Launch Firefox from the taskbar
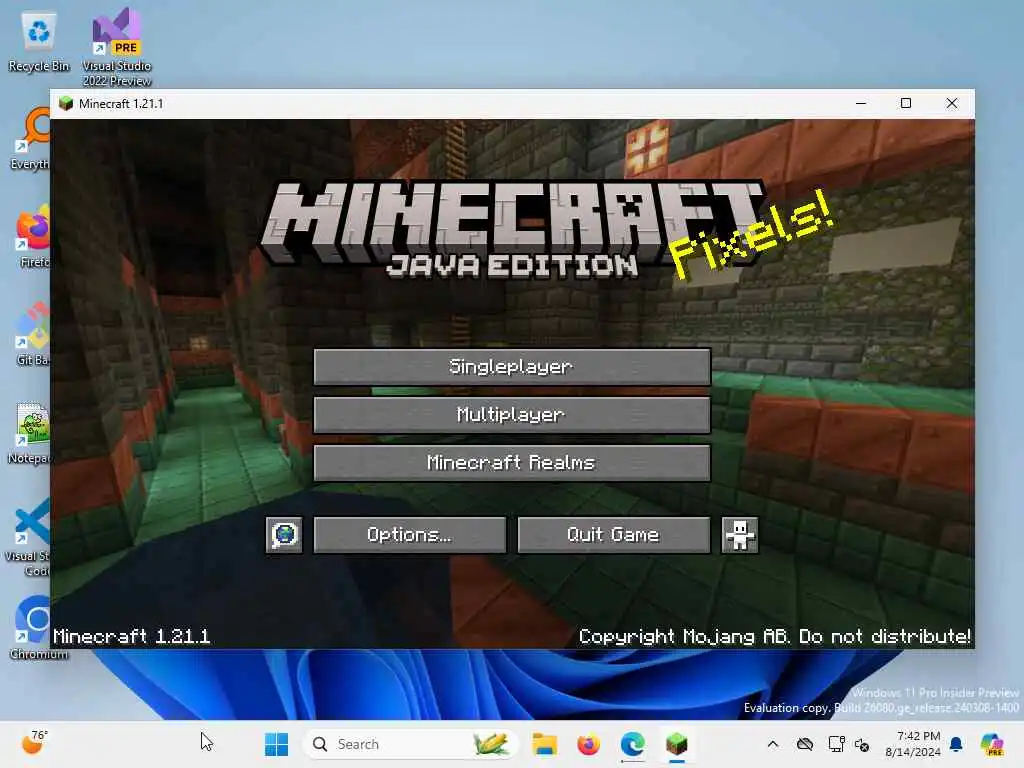Image resolution: width=1024 pixels, height=768 pixels. 588,744
